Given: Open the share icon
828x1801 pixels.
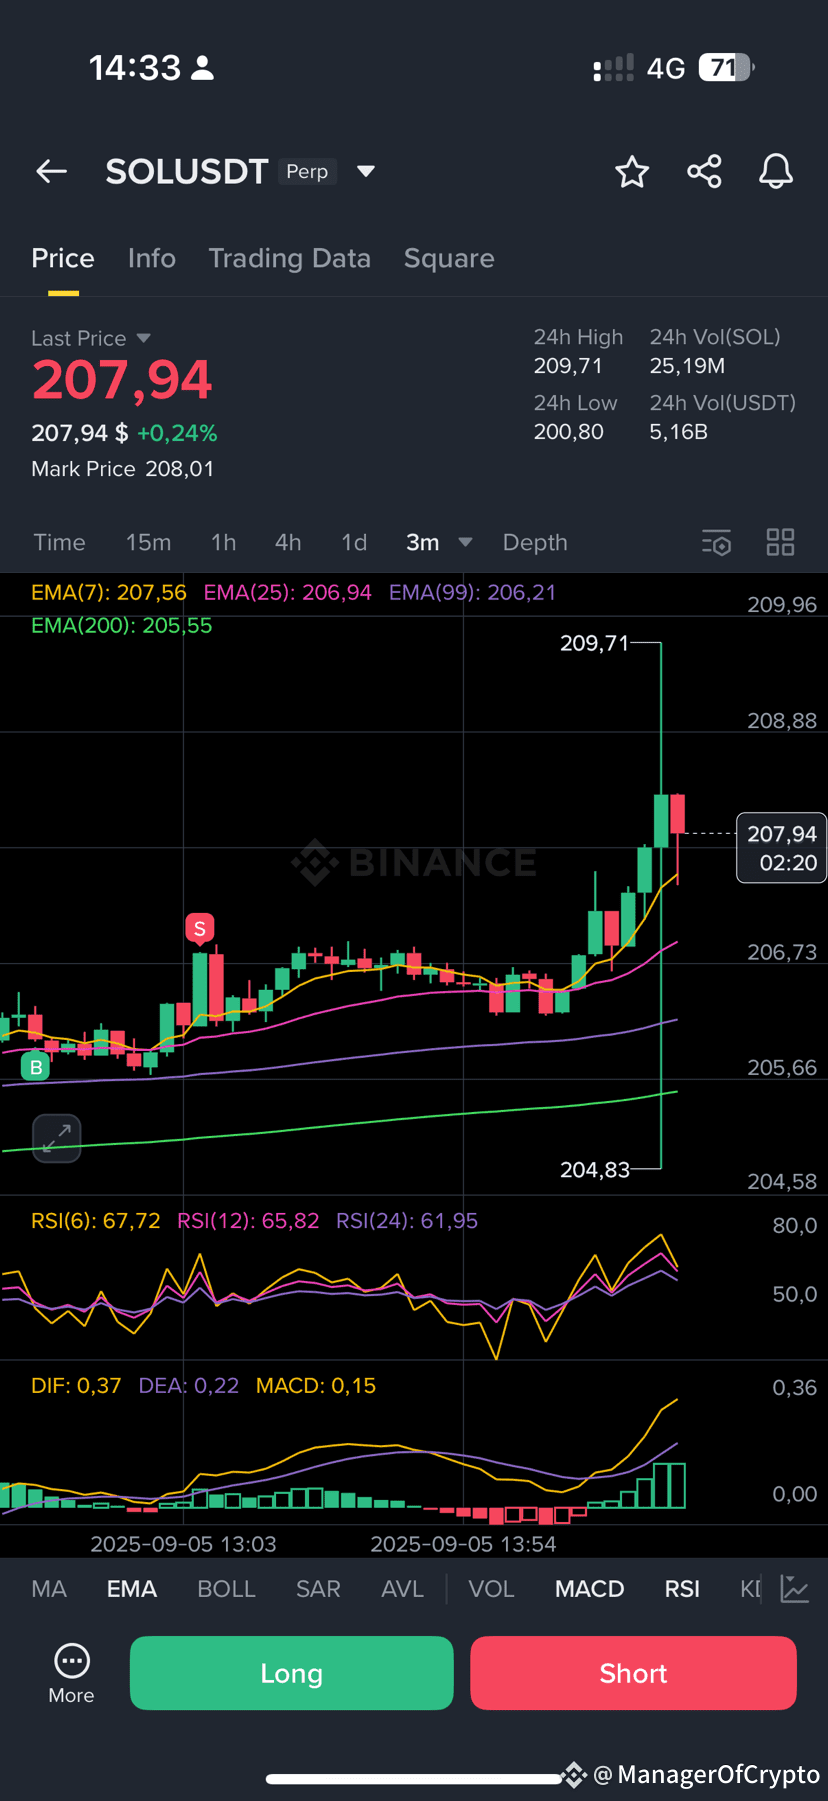Looking at the screenshot, I should tap(704, 172).
